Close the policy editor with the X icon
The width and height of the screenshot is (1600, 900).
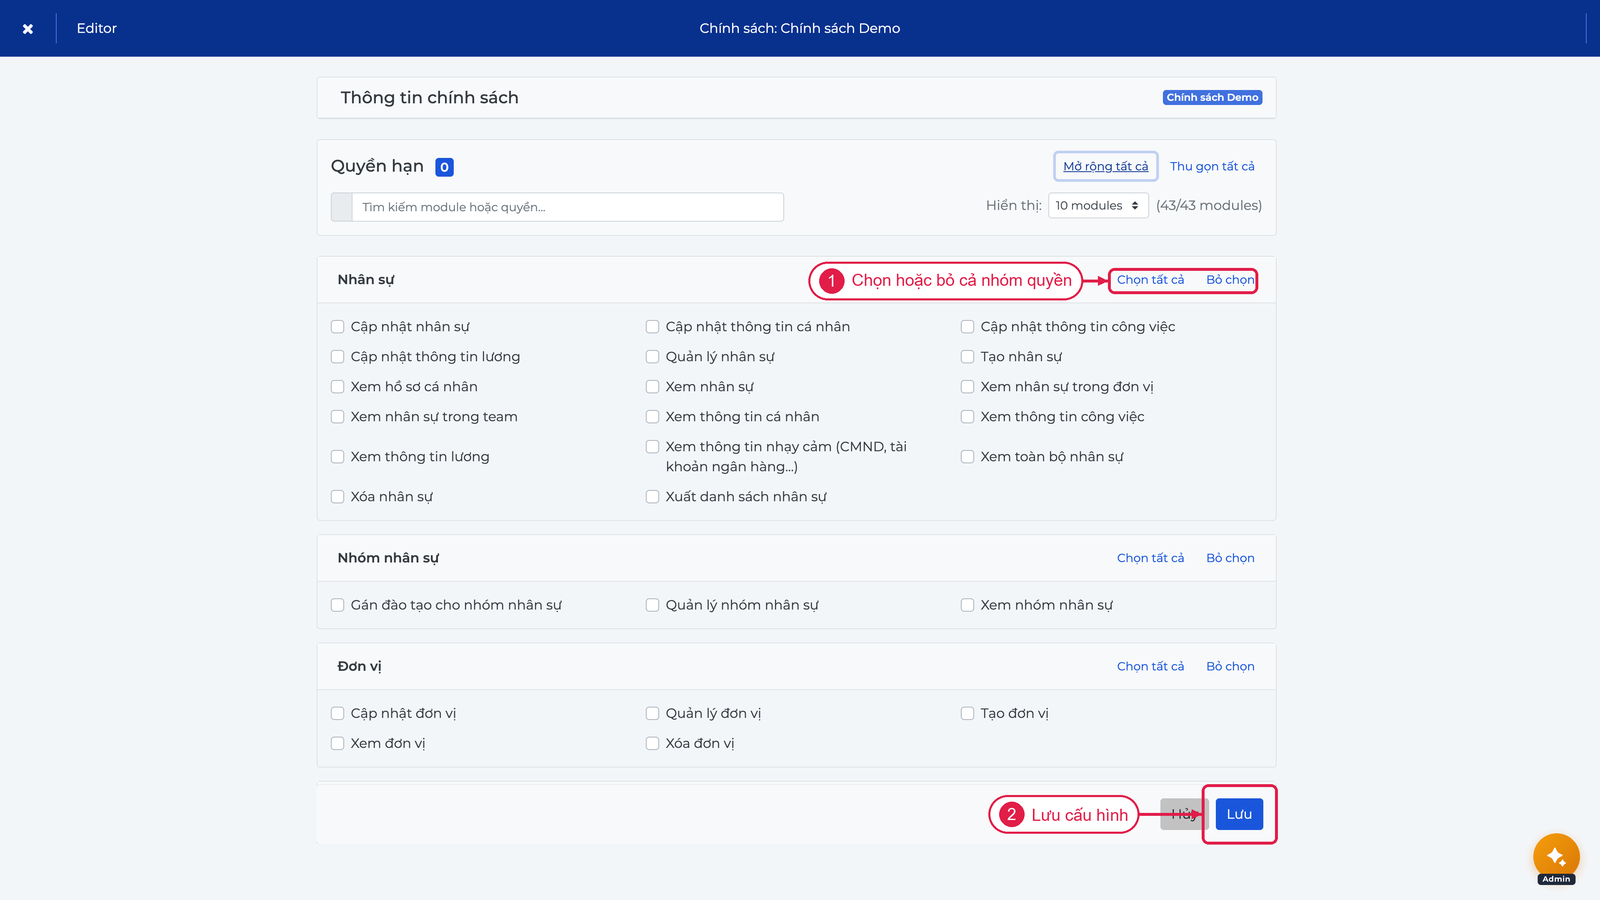pyautogui.click(x=28, y=29)
